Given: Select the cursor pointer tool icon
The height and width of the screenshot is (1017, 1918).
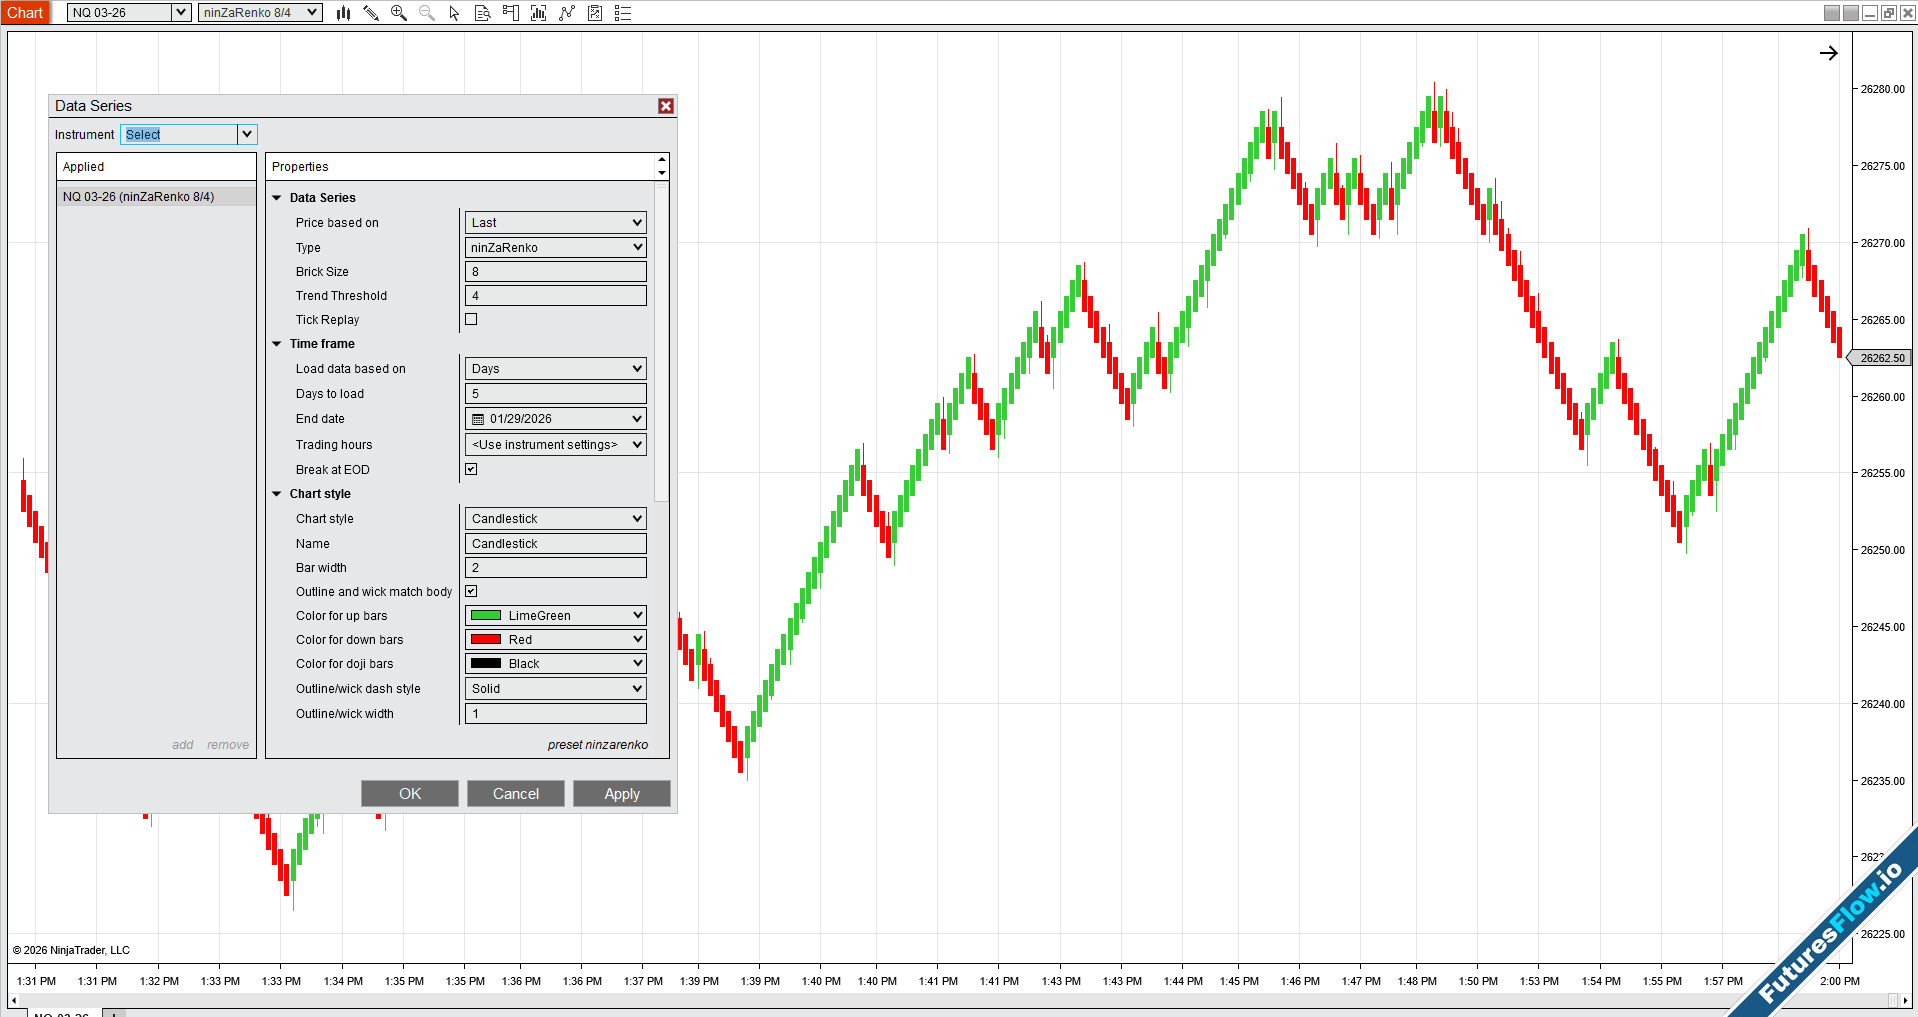Looking at the screenshot, I should coord(454,13).
